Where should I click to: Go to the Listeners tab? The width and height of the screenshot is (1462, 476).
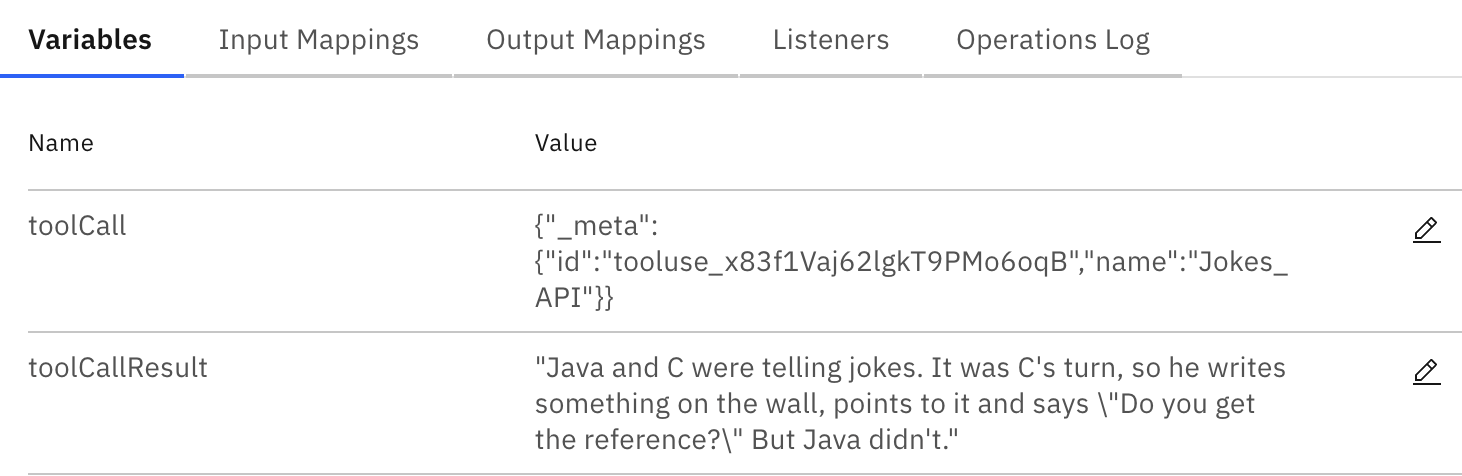click(830, 40)
